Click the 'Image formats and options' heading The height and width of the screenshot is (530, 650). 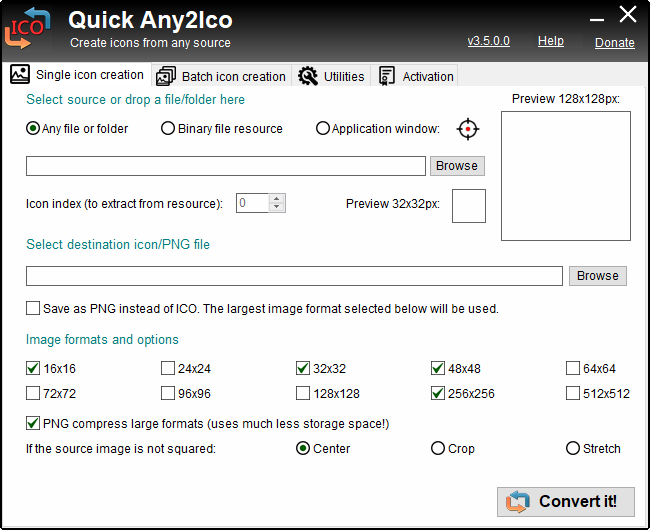102,339
